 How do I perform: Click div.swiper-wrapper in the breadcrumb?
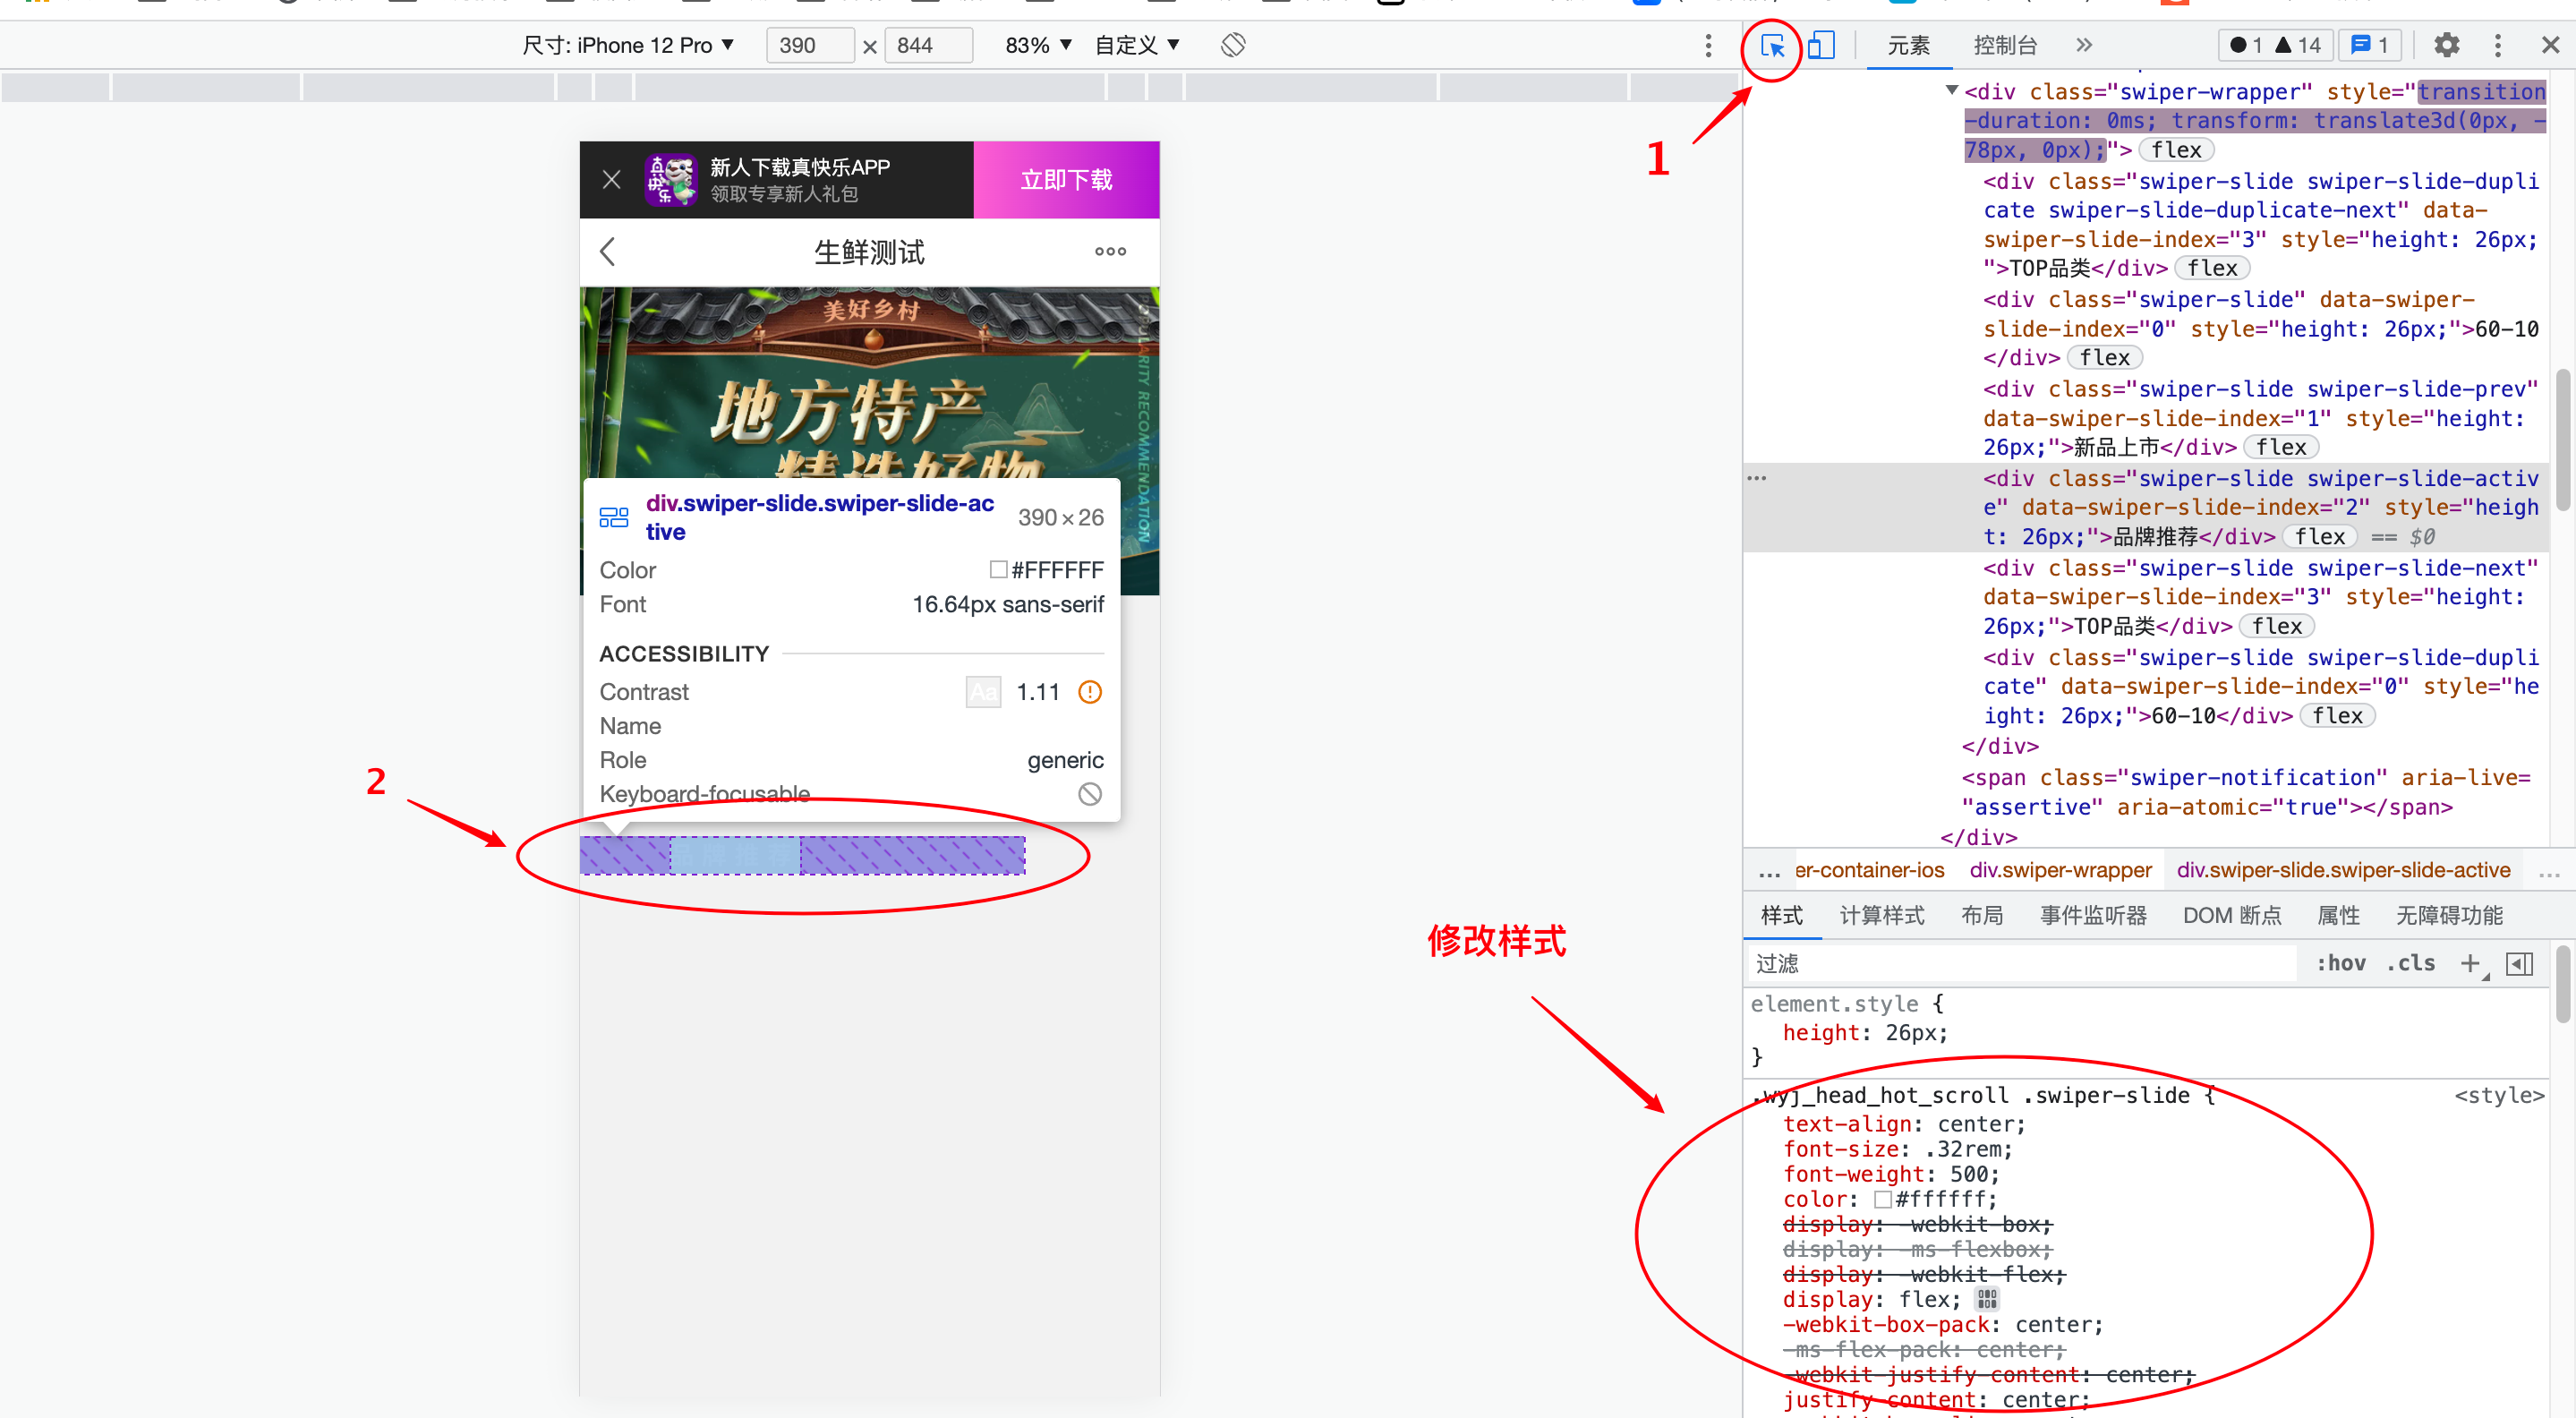(2060, 870)
